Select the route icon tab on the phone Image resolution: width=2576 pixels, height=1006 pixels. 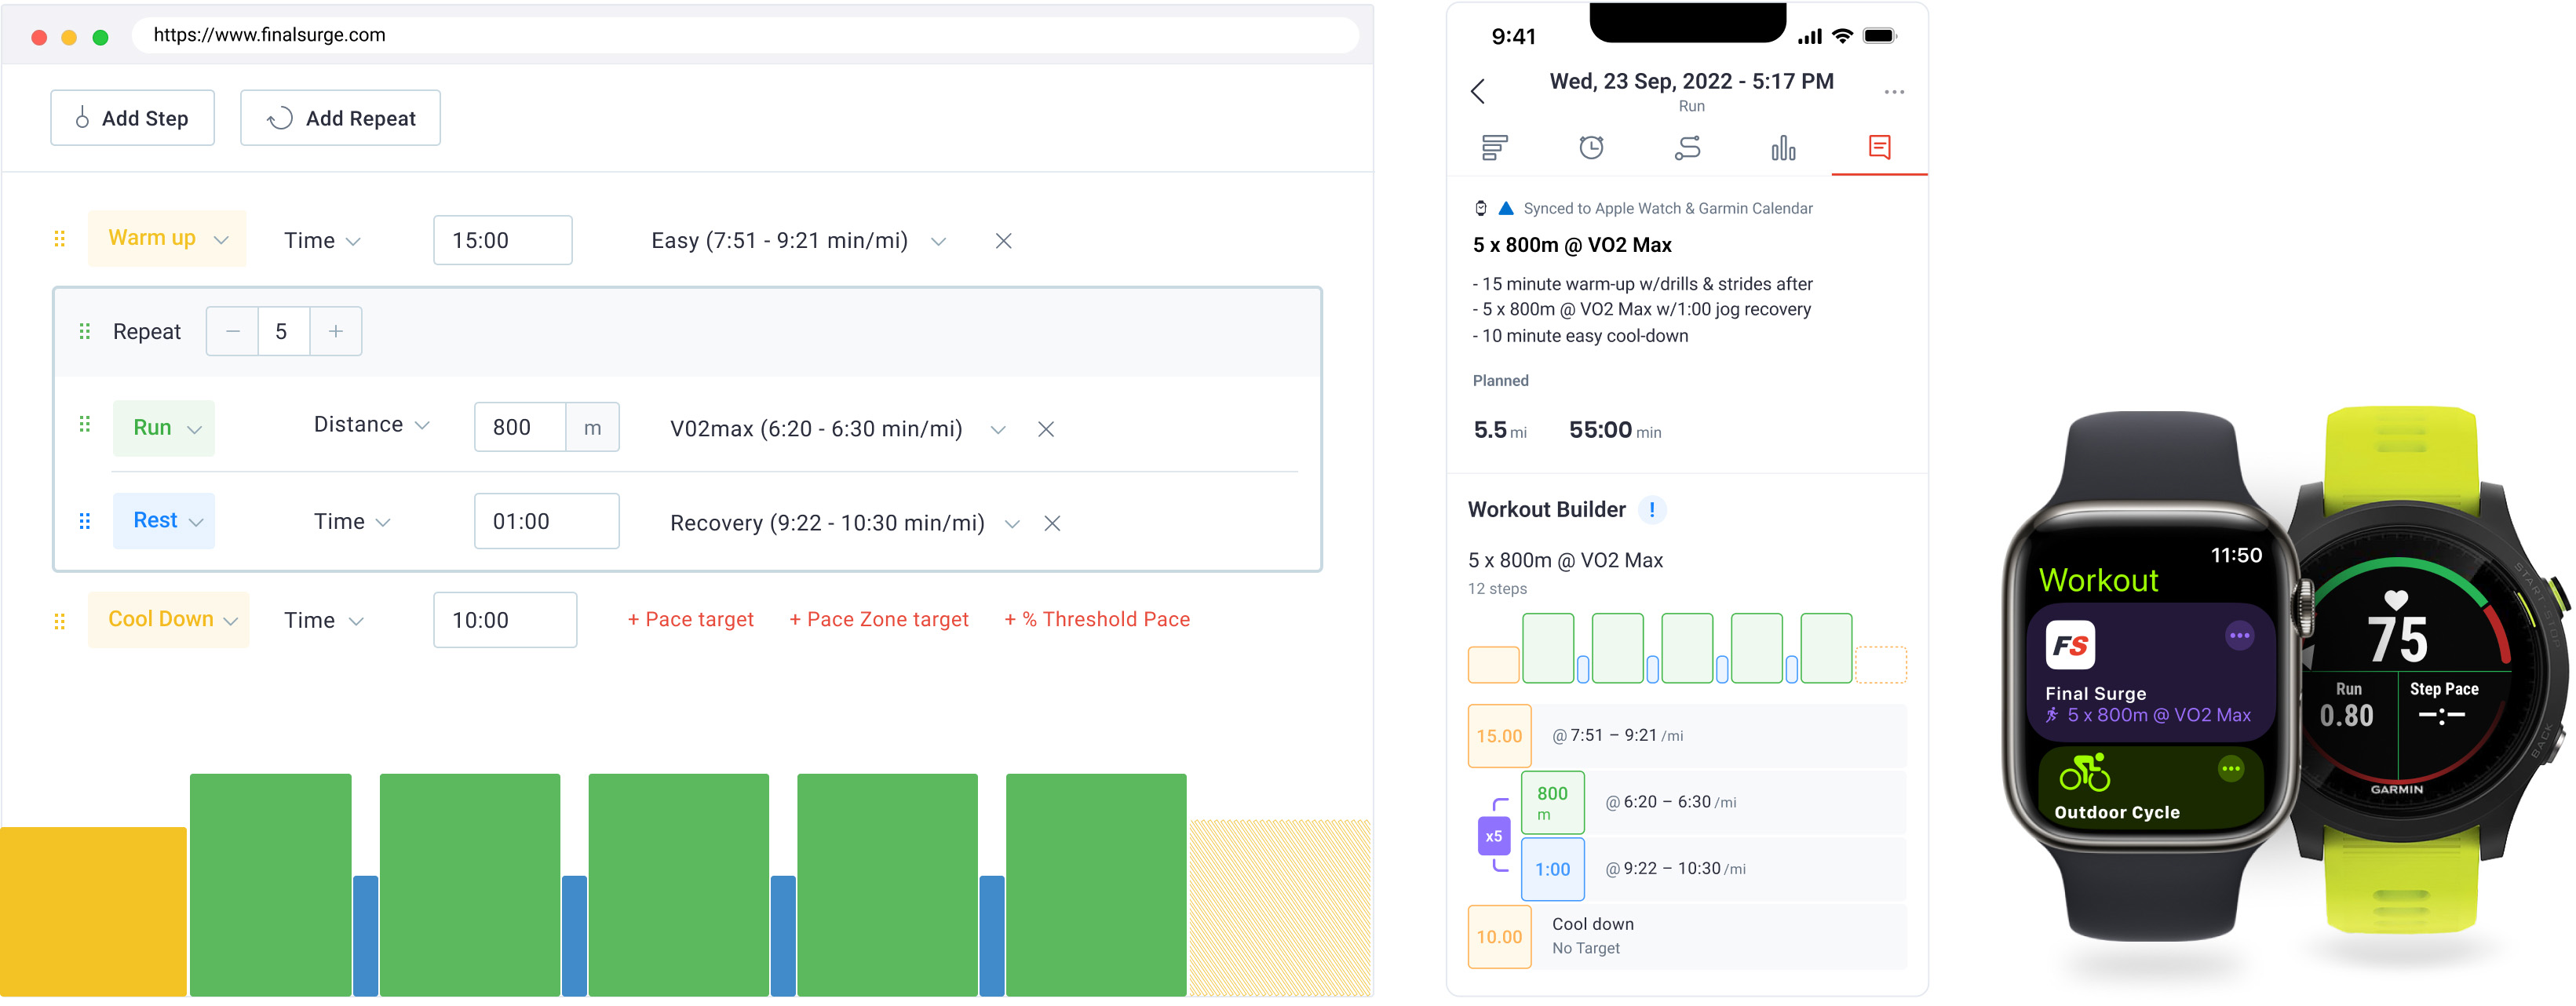(1687, 148)
